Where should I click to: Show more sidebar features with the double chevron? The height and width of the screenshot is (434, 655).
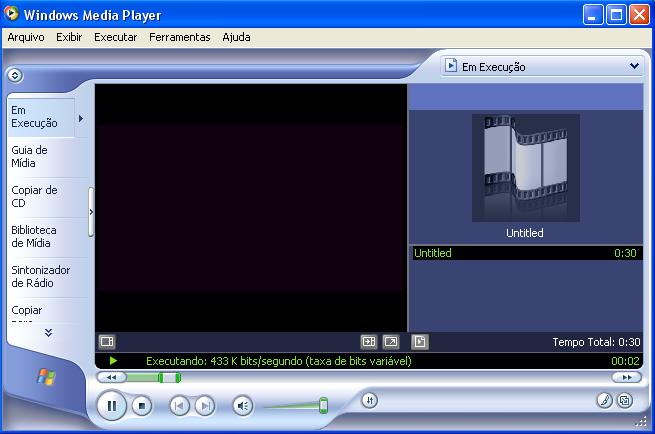48,332
